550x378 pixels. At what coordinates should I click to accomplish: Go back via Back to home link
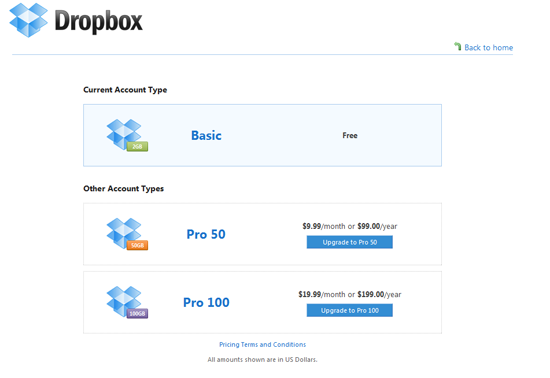(x=488, y=47)
